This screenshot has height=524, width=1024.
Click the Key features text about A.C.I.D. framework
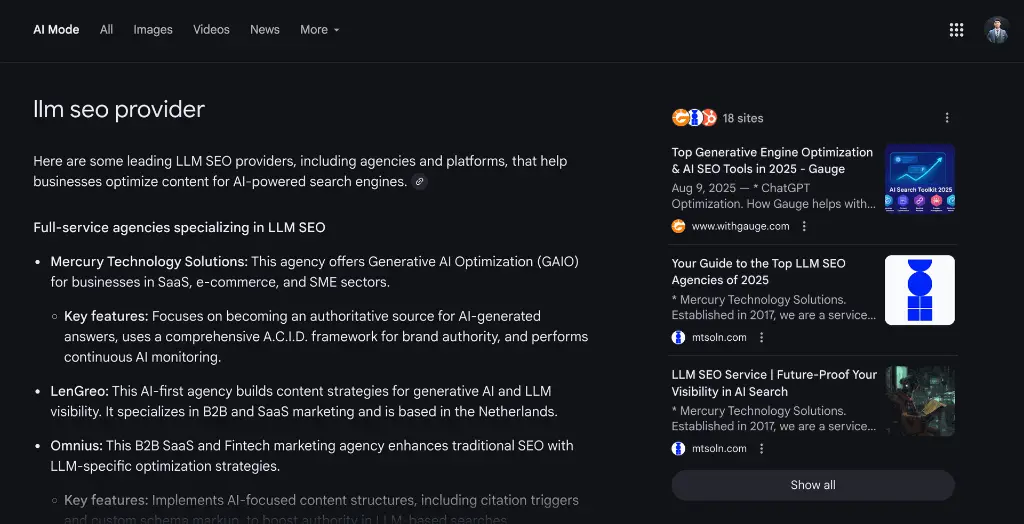coord(326,336)
